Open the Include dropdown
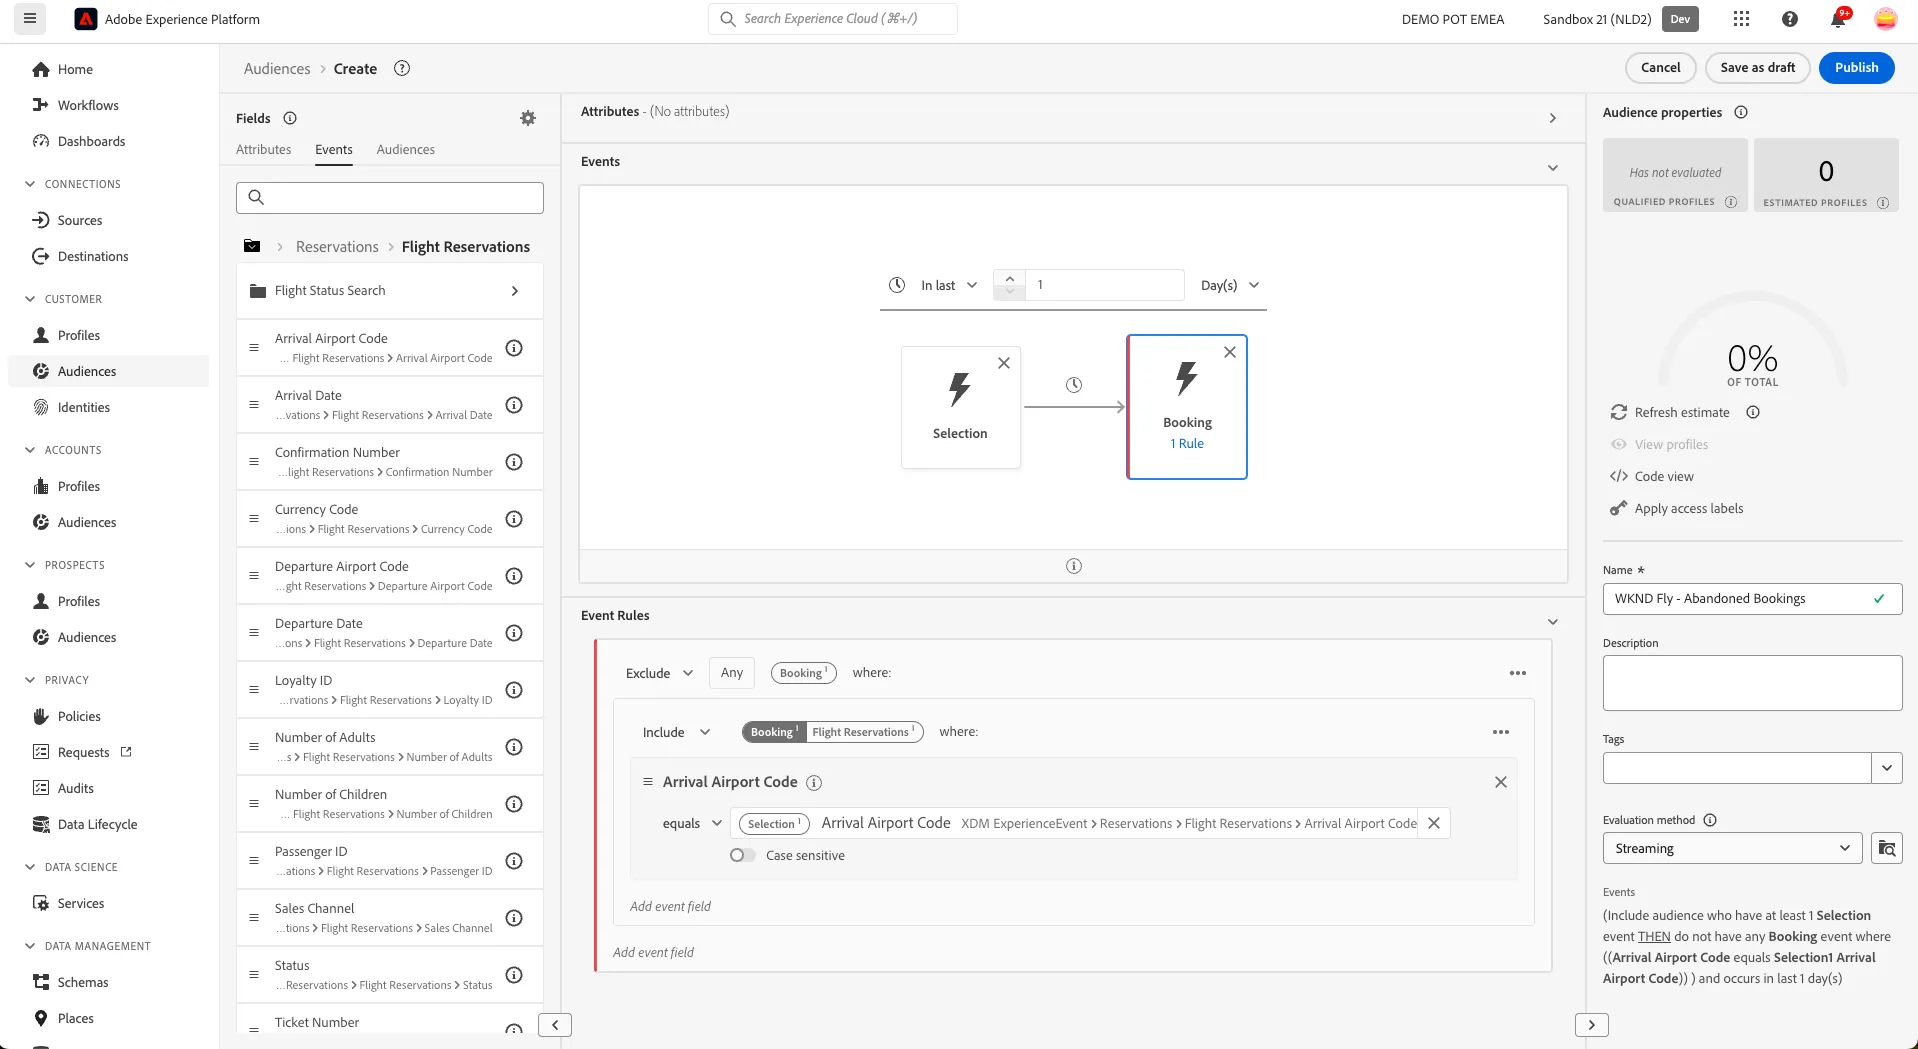Viewport: 1918px width, 1049px height. point(676,732)
